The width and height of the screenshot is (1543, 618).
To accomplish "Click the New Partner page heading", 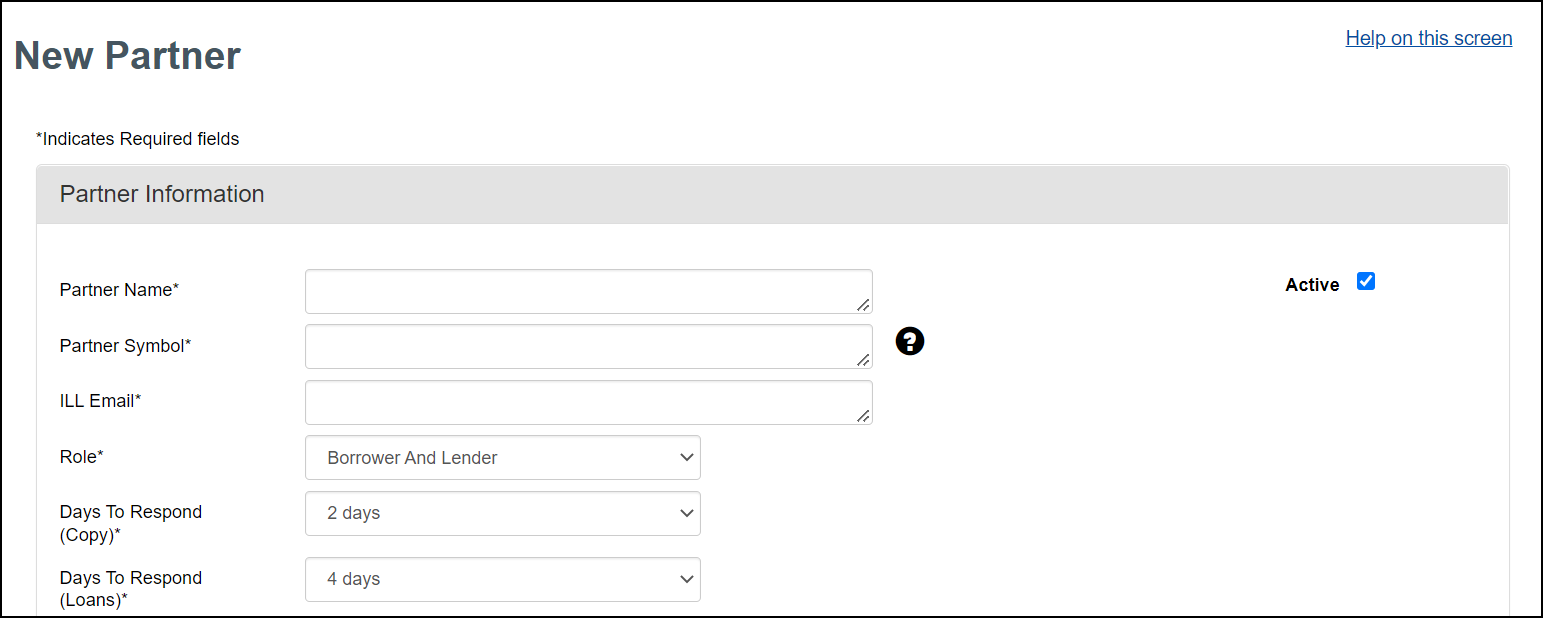I will point(128,56).
